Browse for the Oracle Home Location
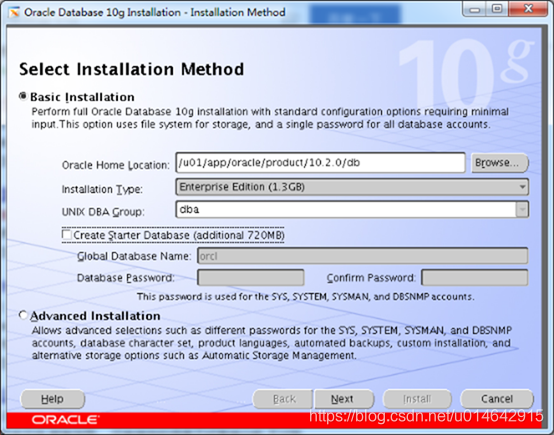This screenshot has height=435, width=554. click(x=500, y=163)
